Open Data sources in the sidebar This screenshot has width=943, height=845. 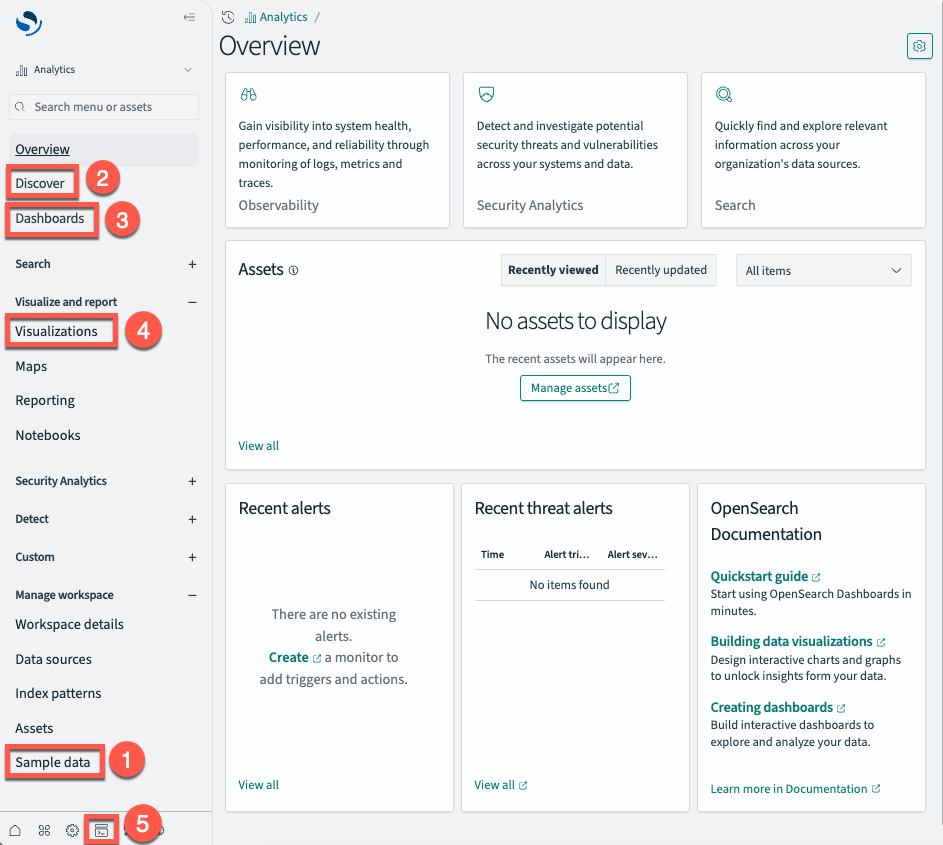54,659
